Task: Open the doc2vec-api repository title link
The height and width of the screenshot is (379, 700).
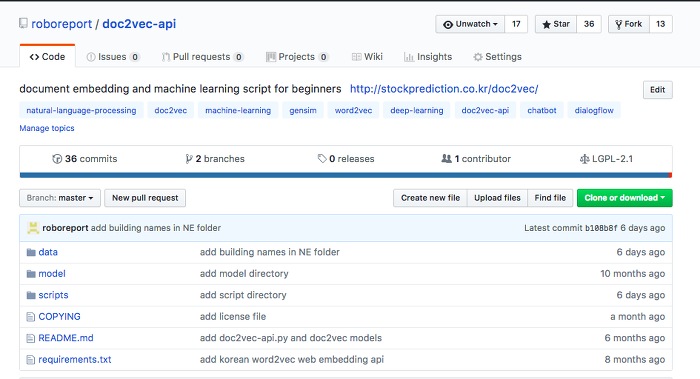Action: click(139, 24)
